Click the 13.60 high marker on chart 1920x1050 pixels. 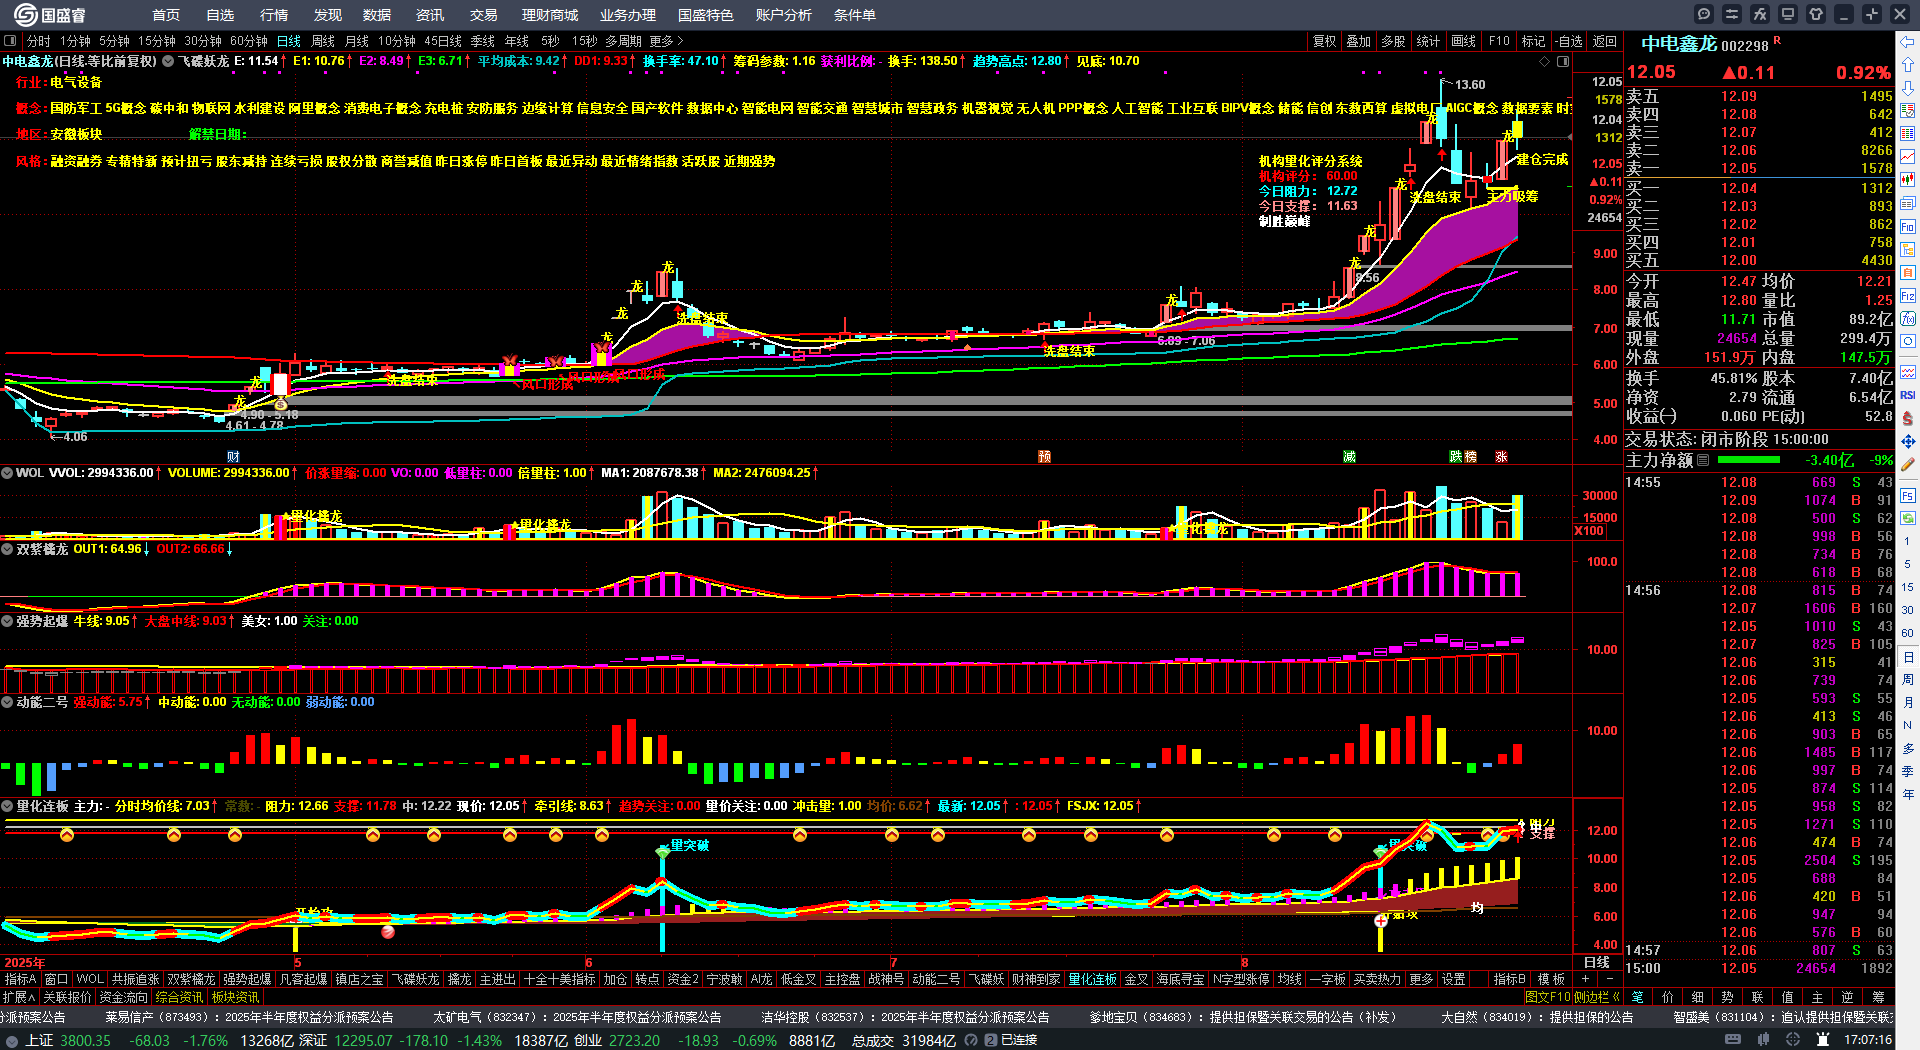click(x=1470, y=84)
